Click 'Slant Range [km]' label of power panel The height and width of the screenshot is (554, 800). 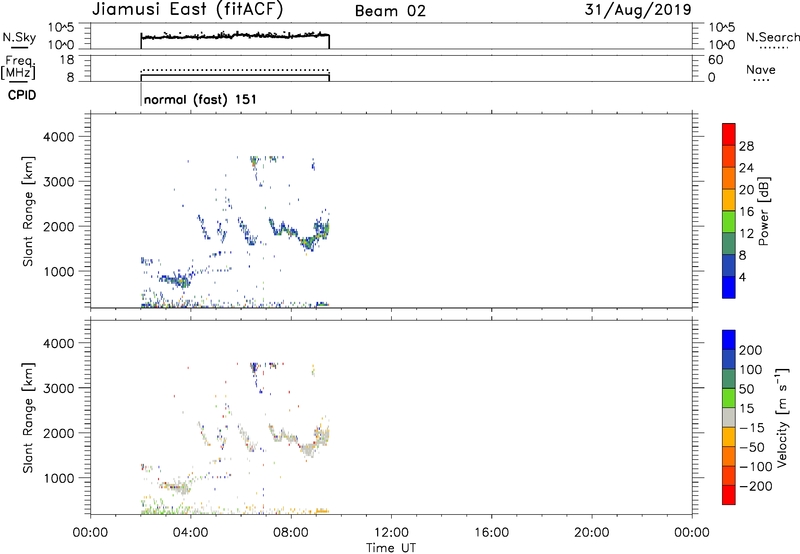28,211
